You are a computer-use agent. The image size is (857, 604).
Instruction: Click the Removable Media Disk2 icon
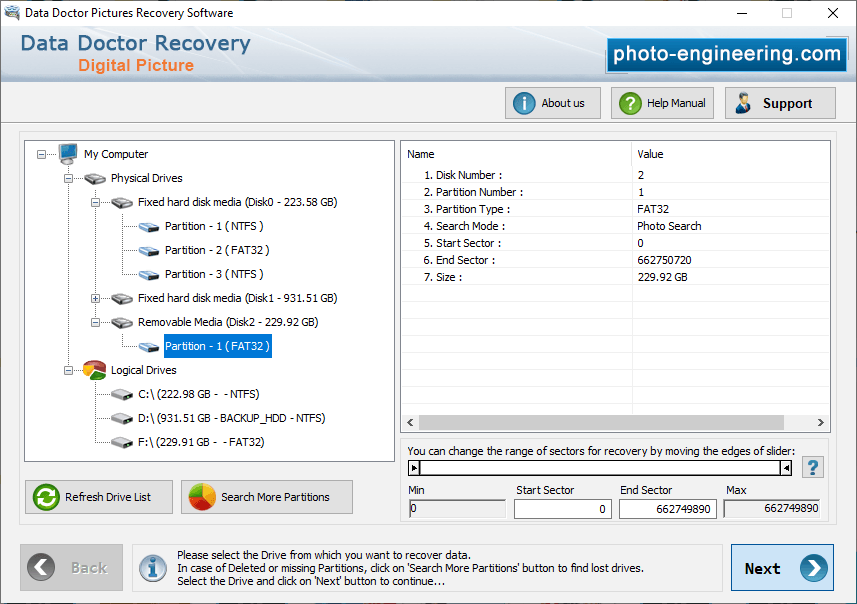122,322
